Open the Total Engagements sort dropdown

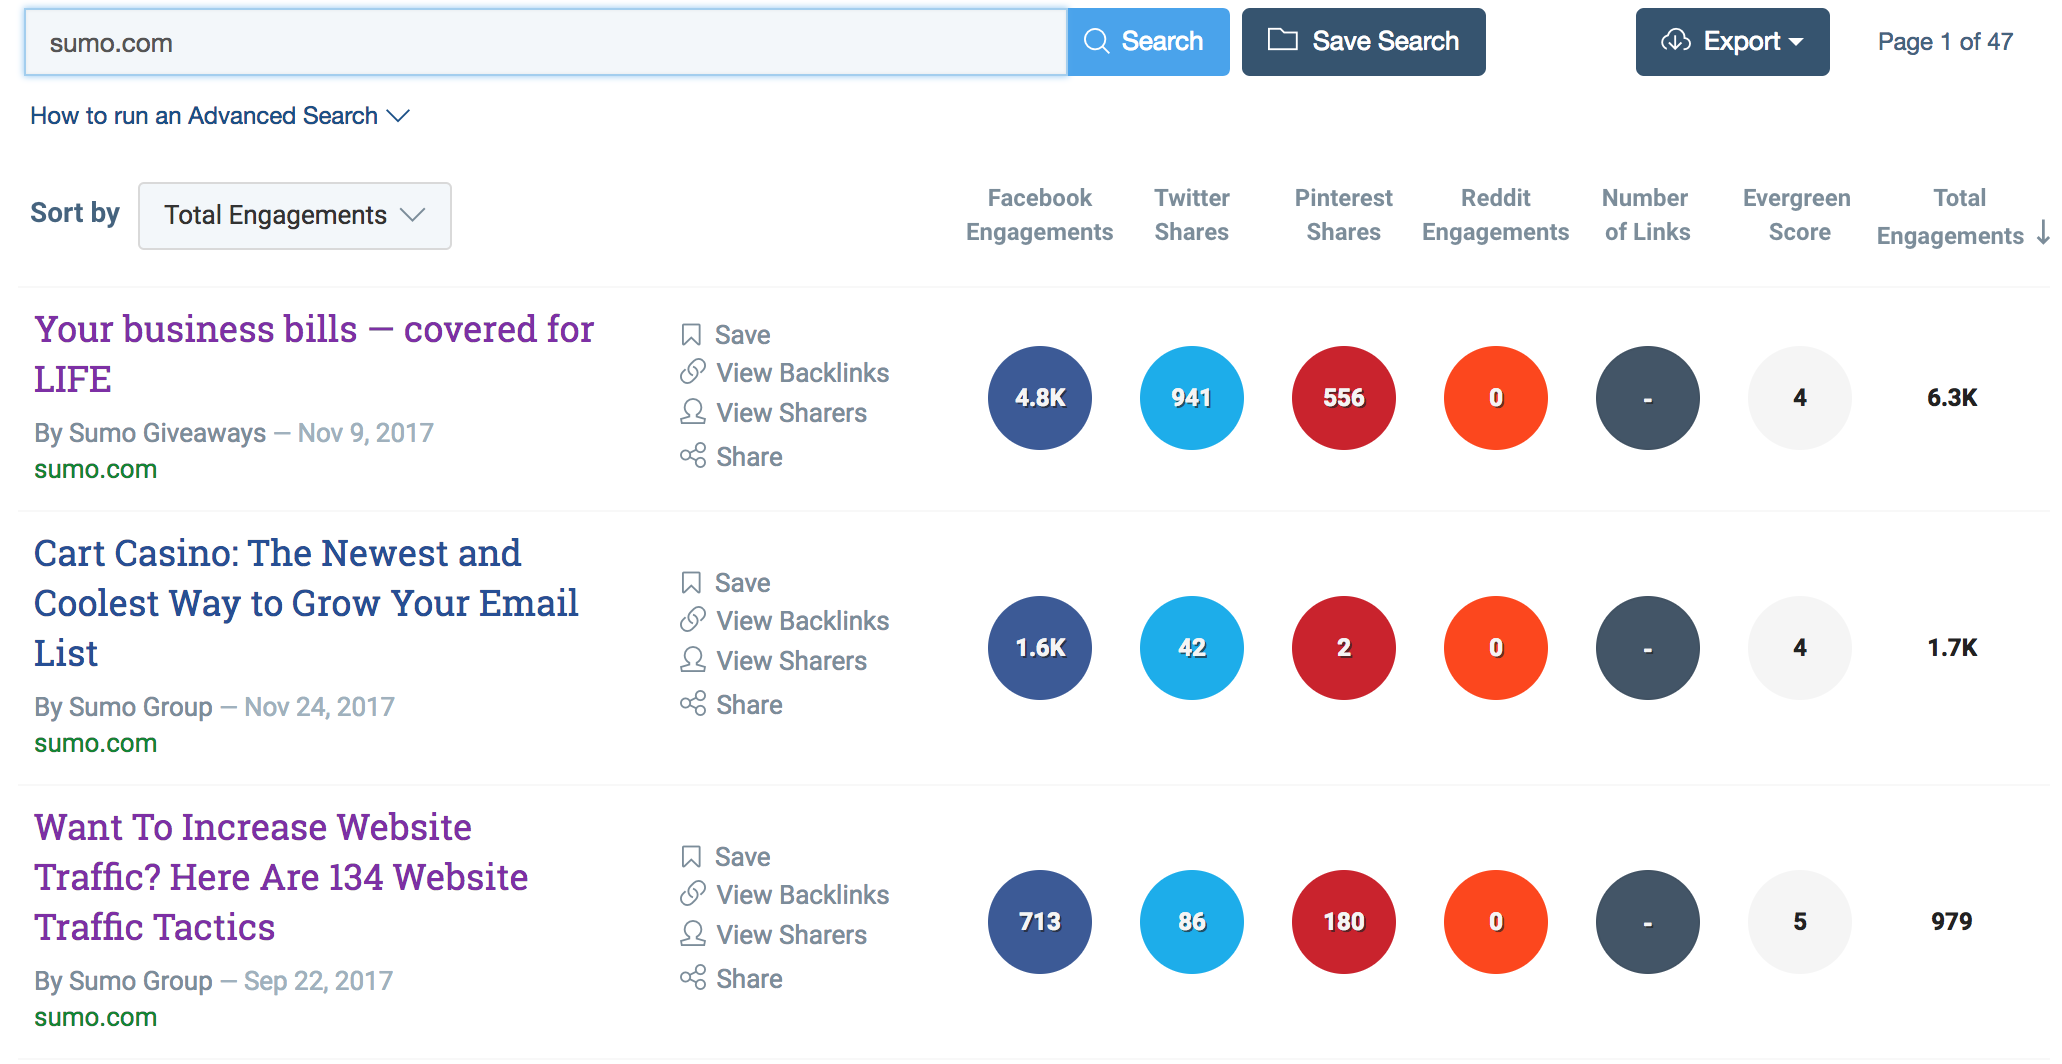tap(295, 215)
